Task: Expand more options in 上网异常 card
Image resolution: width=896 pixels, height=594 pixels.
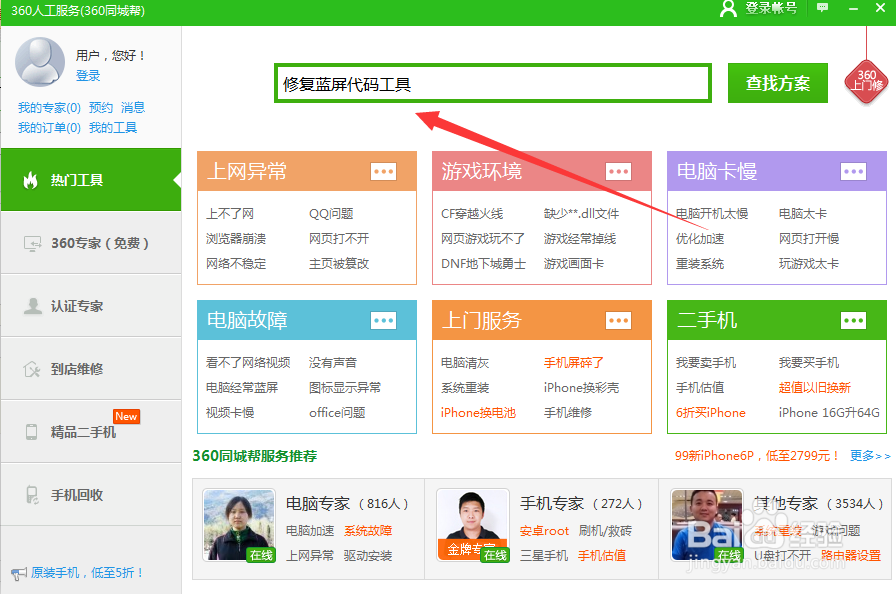Action: click(383, 171)
